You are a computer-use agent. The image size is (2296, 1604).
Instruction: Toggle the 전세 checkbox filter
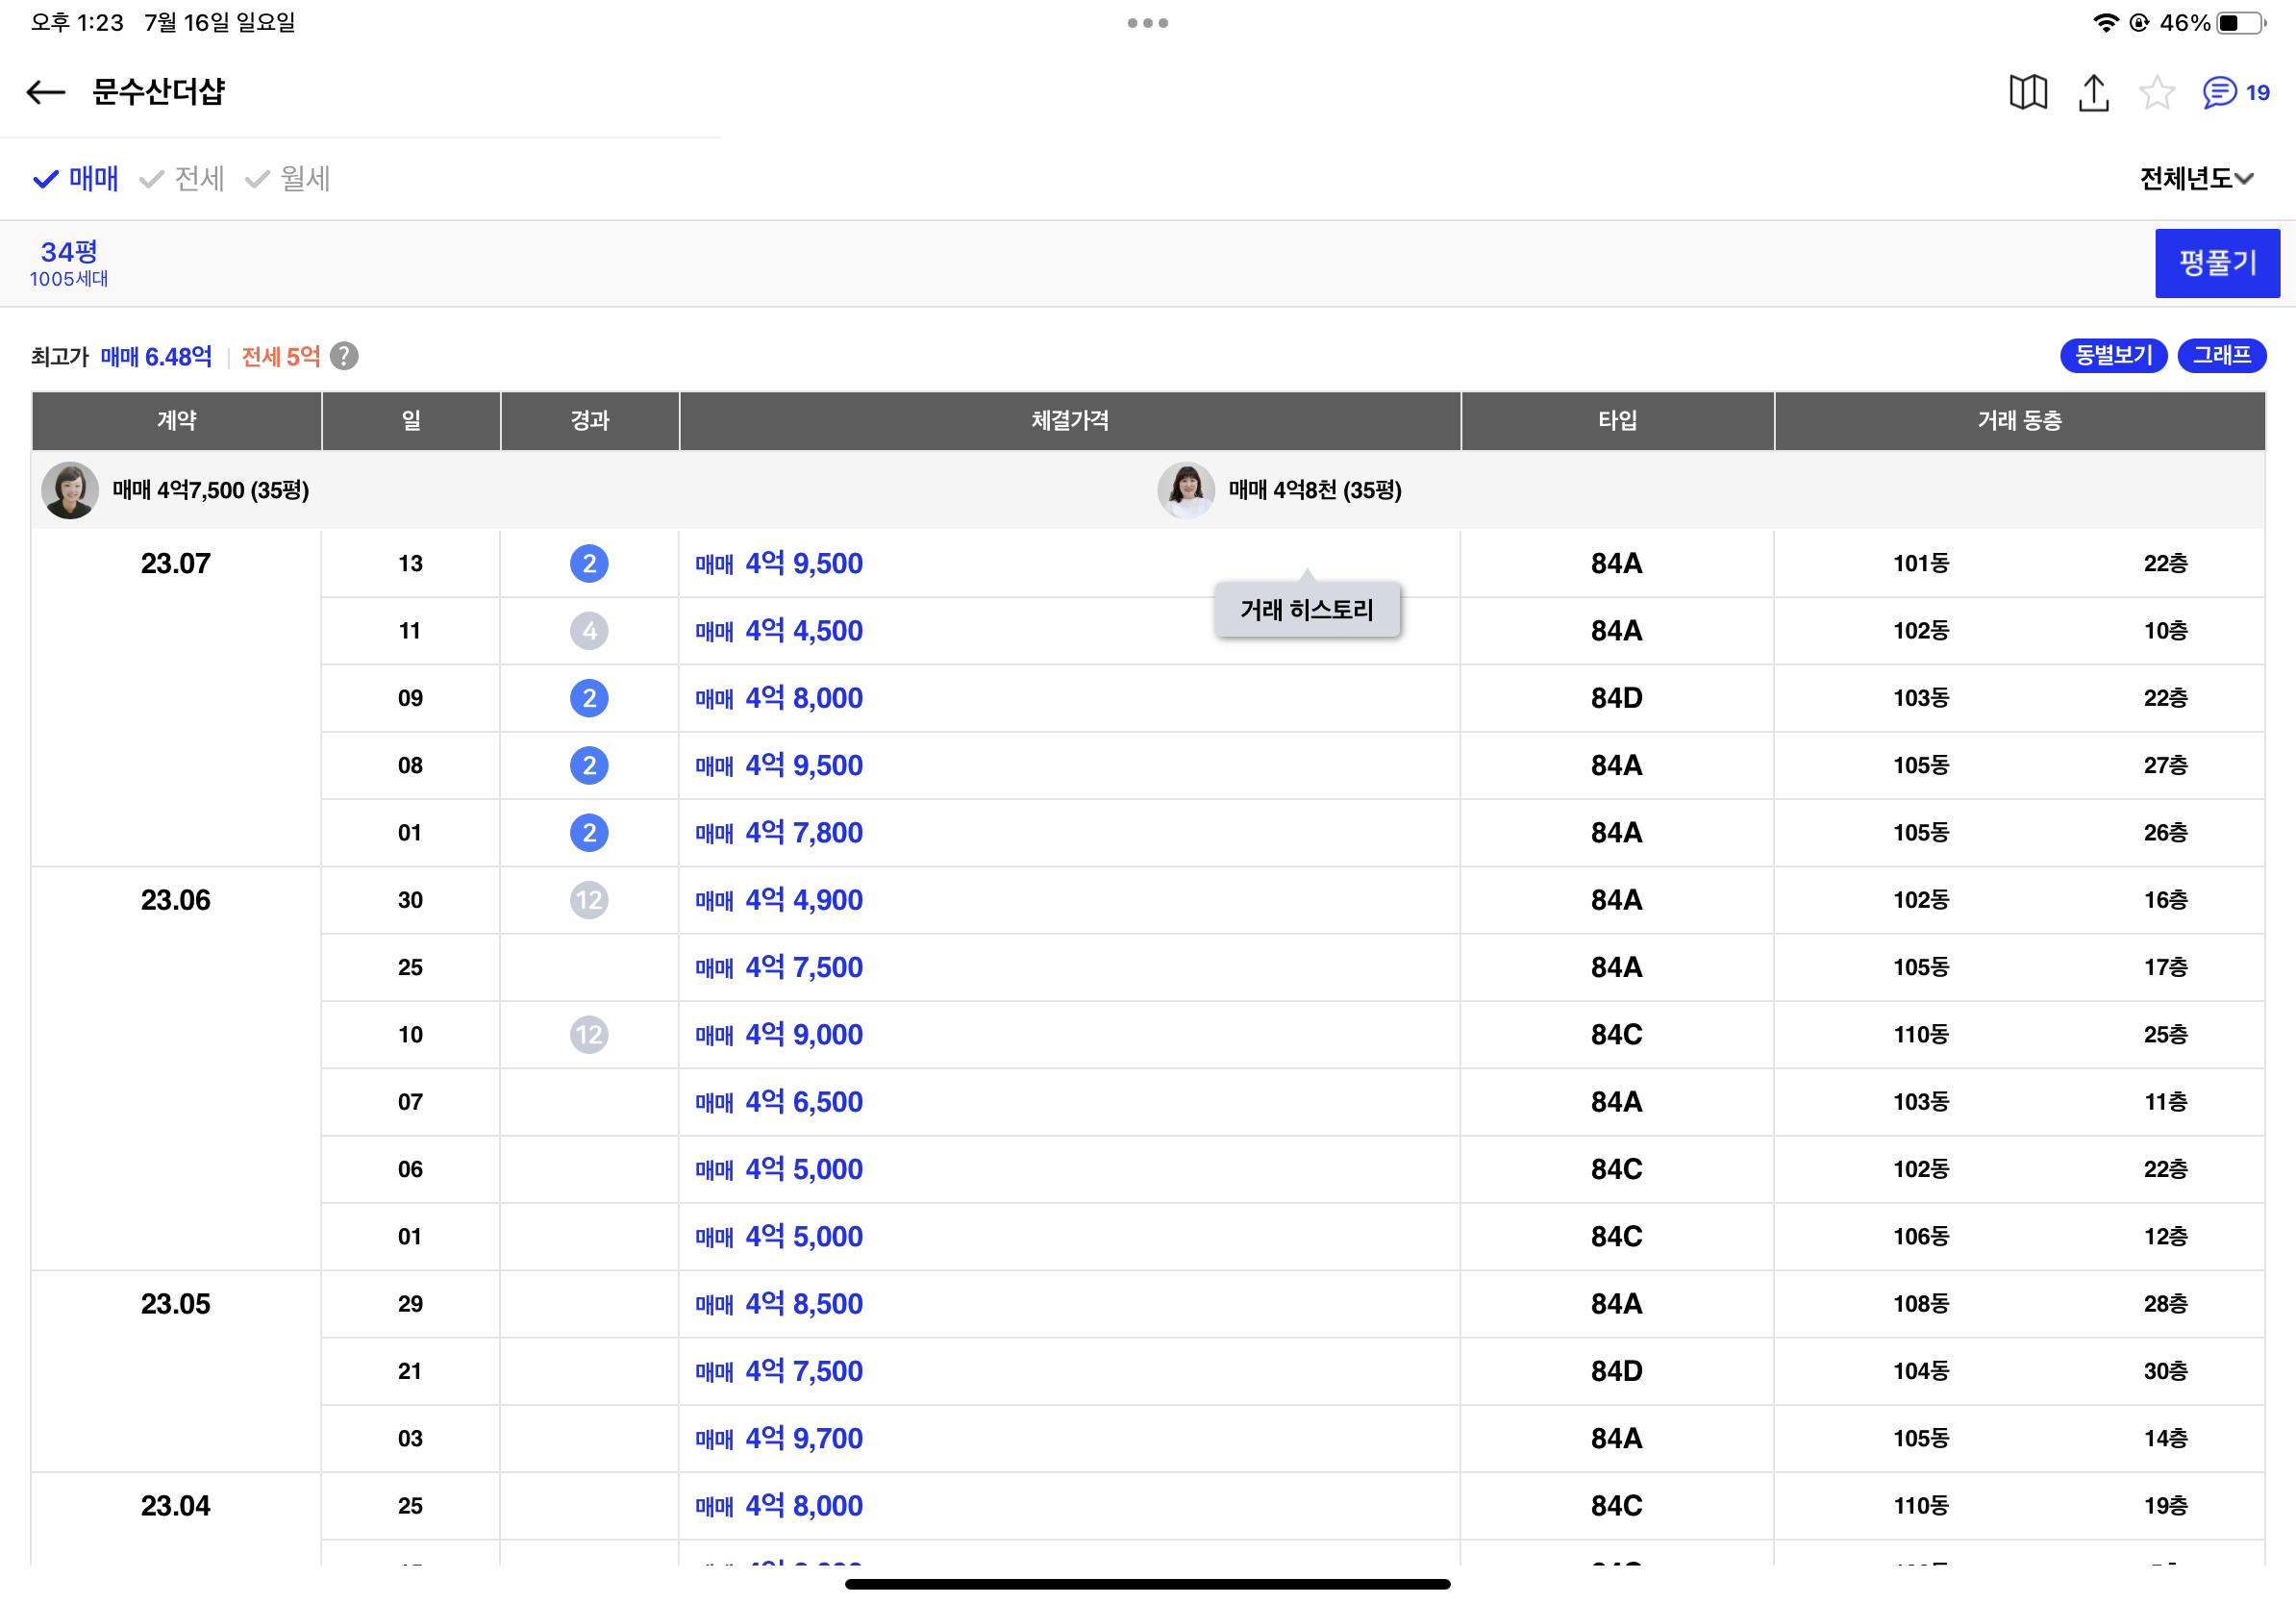183,179
